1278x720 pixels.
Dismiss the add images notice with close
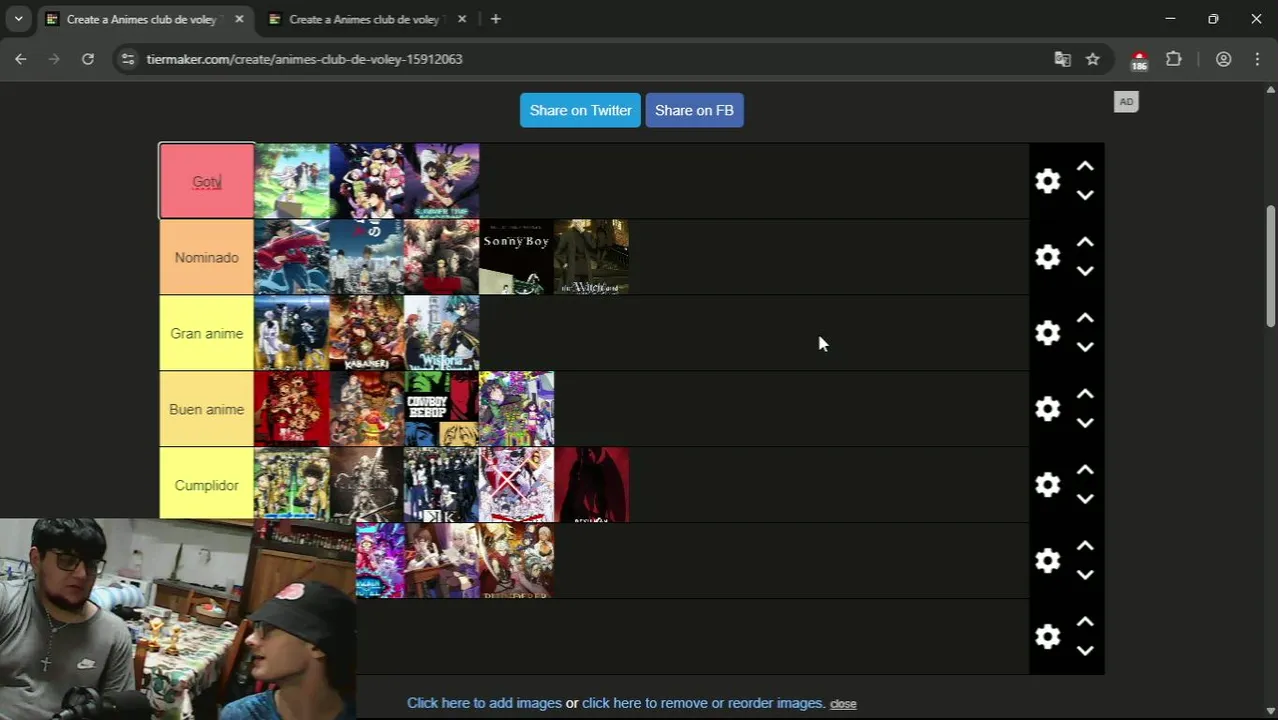point(843,704)
